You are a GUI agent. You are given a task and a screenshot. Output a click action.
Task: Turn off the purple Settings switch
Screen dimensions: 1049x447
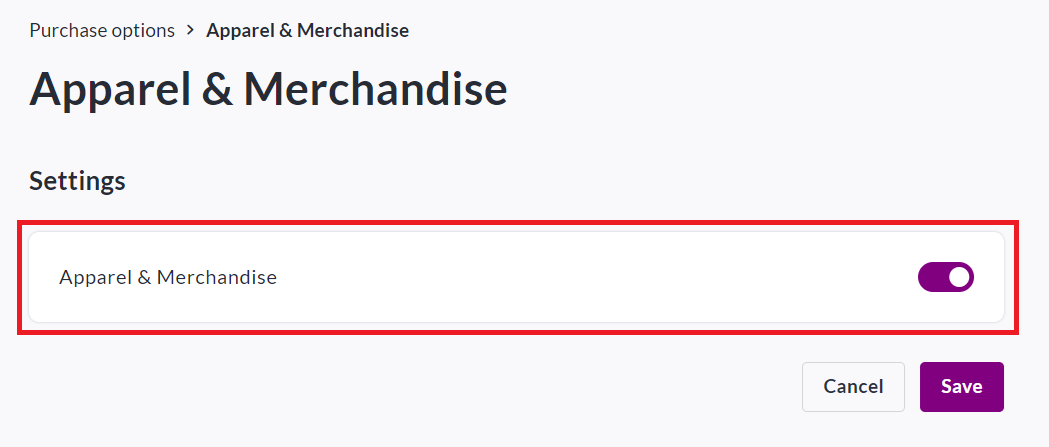[945, 277]
